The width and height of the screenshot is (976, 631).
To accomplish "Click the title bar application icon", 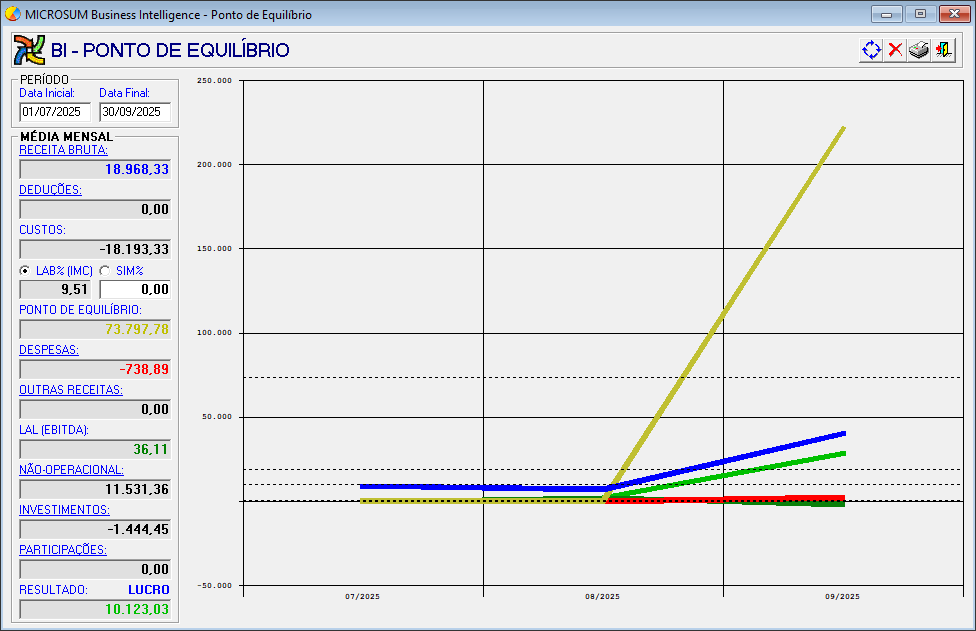I will 12,14.
